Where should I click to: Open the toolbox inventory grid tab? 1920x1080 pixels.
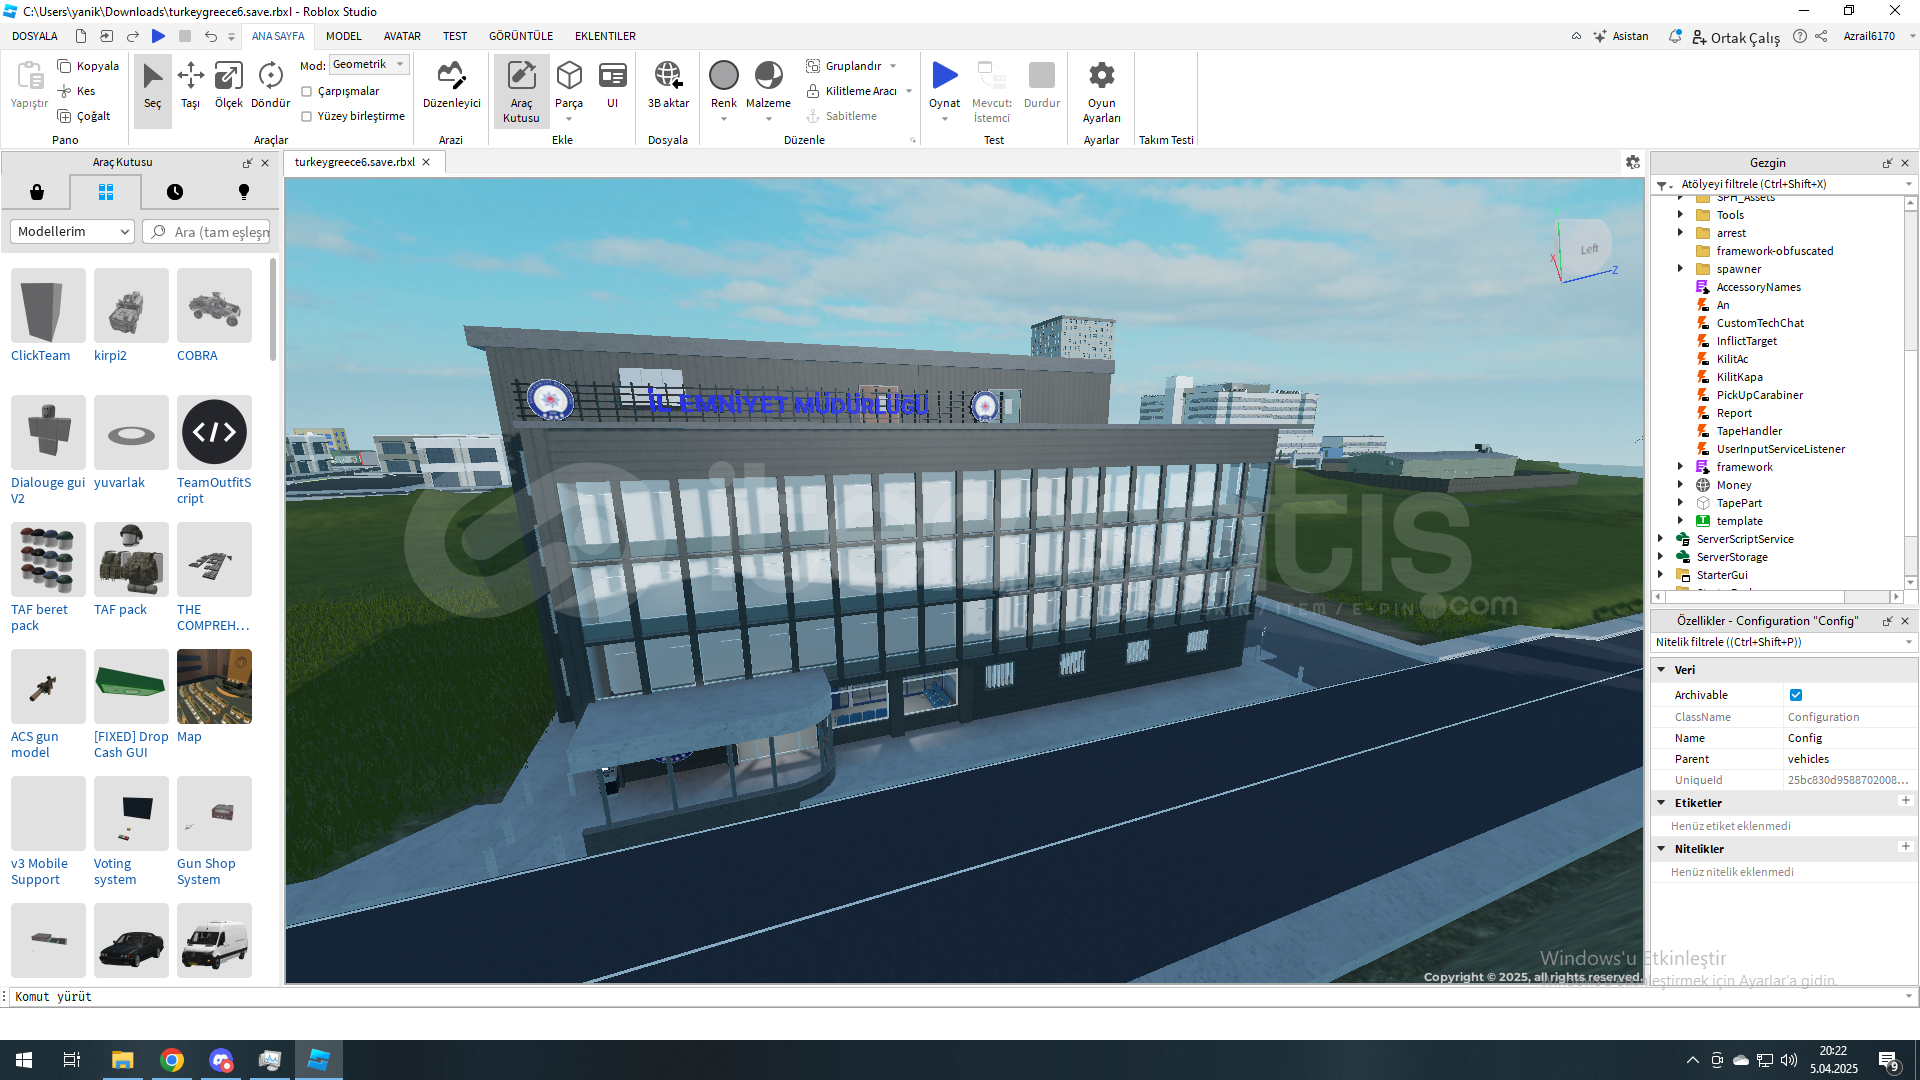(x=105, y=192)
